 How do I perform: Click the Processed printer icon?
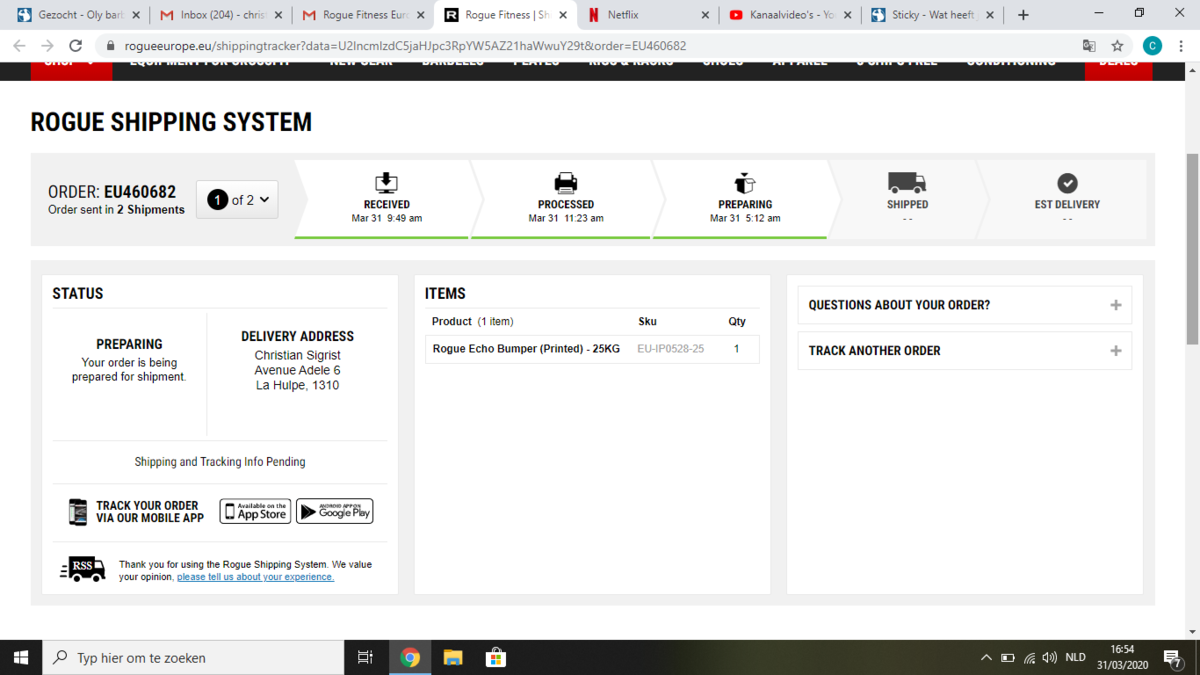[566, 183]
